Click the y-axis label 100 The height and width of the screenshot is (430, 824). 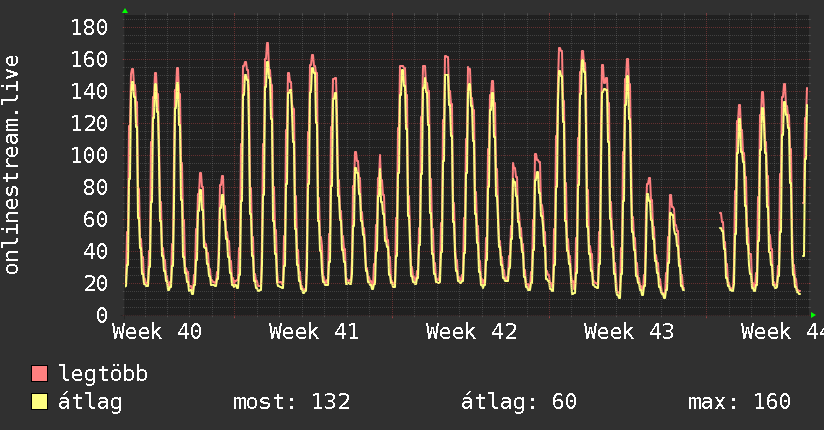(89, 155)
